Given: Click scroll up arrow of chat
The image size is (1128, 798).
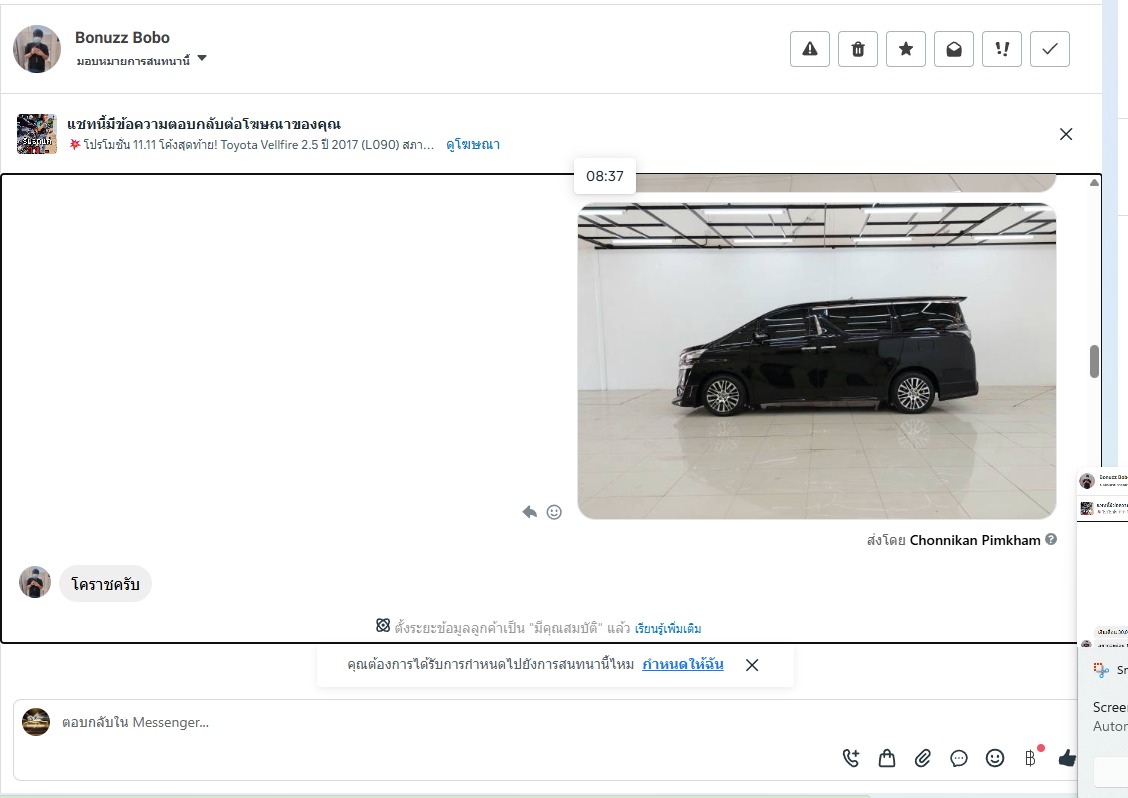Looking at the screenshot, I should click(x=1094, y=183).
